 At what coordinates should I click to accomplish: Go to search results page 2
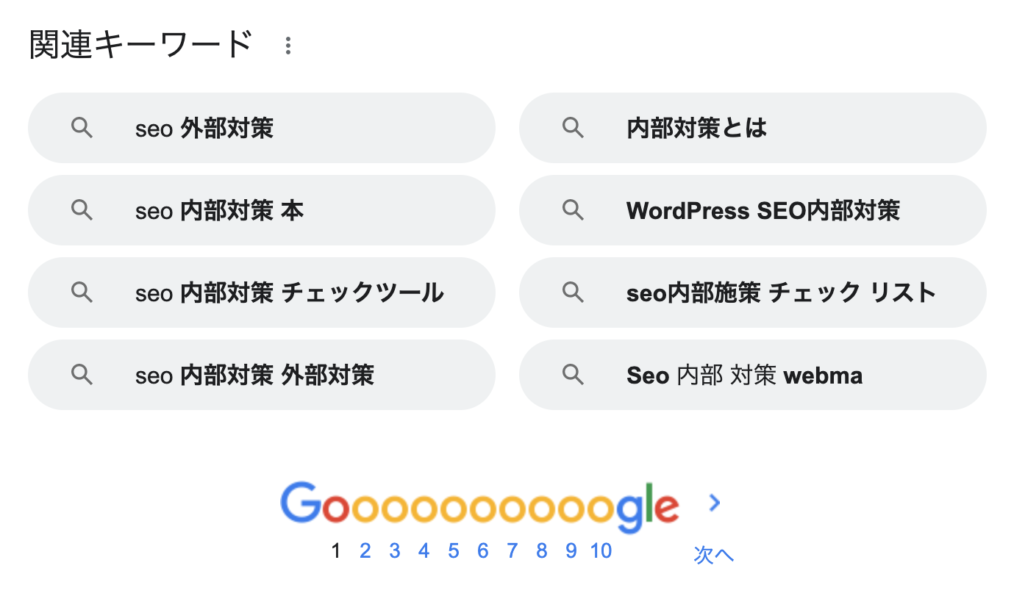pyautogui.click(x=365, y=550)
